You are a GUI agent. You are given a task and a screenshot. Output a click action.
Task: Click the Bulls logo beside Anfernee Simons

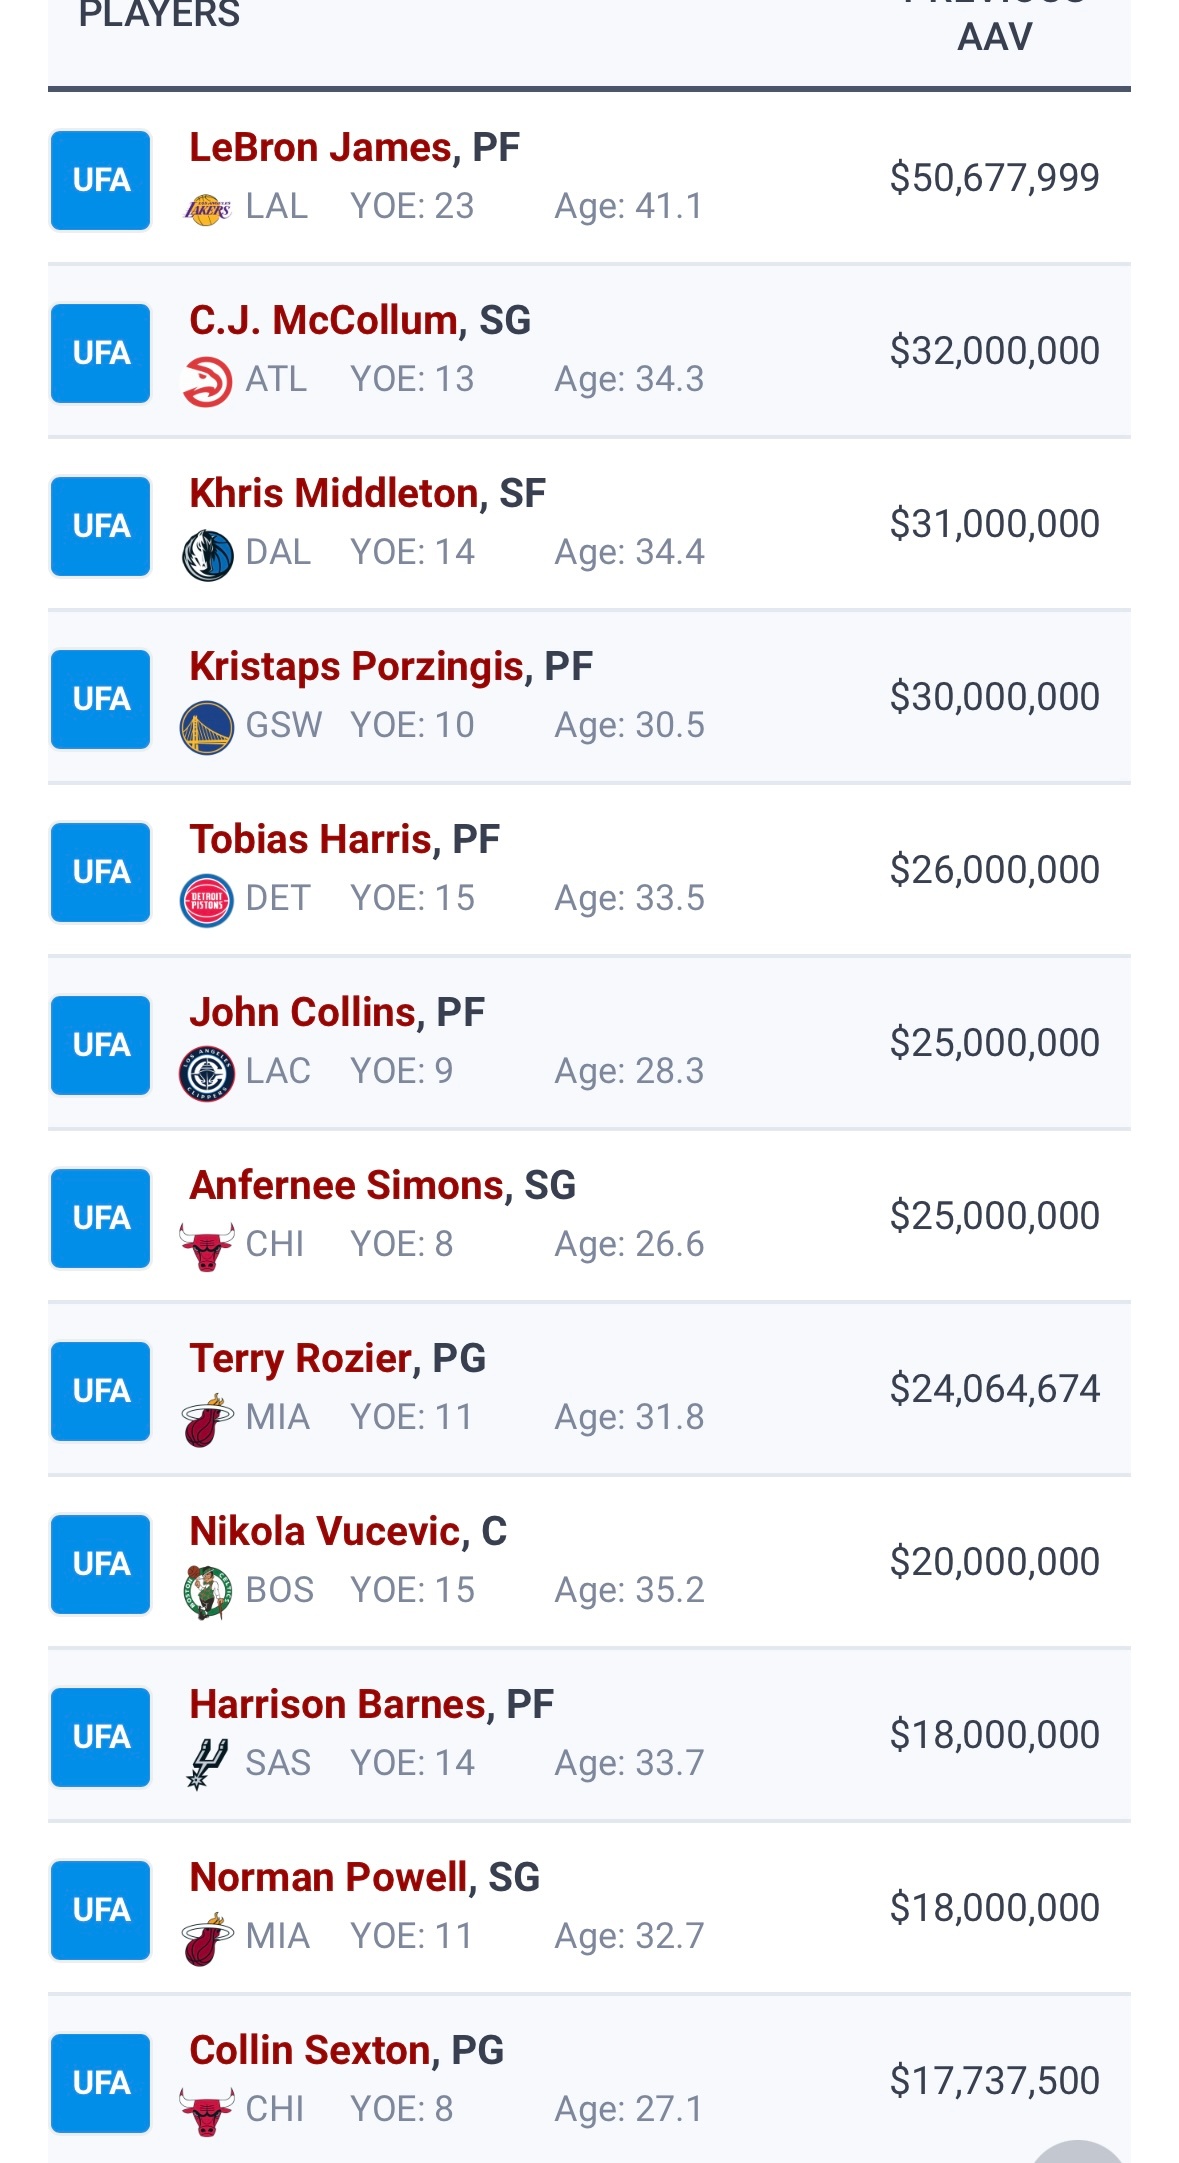coord(207,1246)
